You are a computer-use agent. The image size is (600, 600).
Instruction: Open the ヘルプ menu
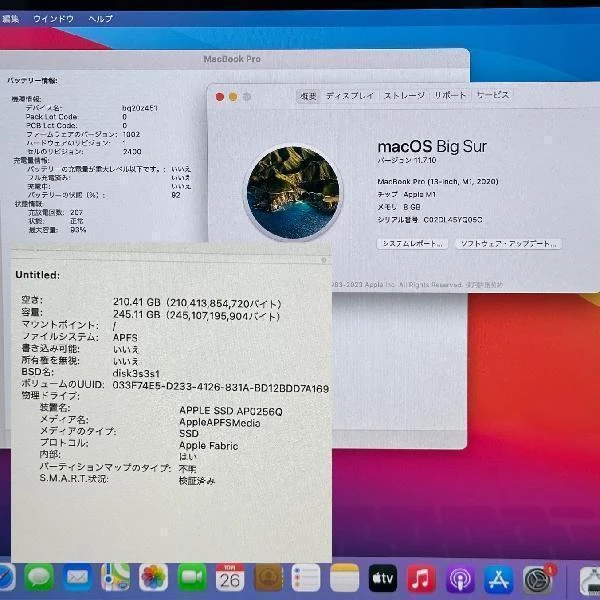[x=101, y=19]
